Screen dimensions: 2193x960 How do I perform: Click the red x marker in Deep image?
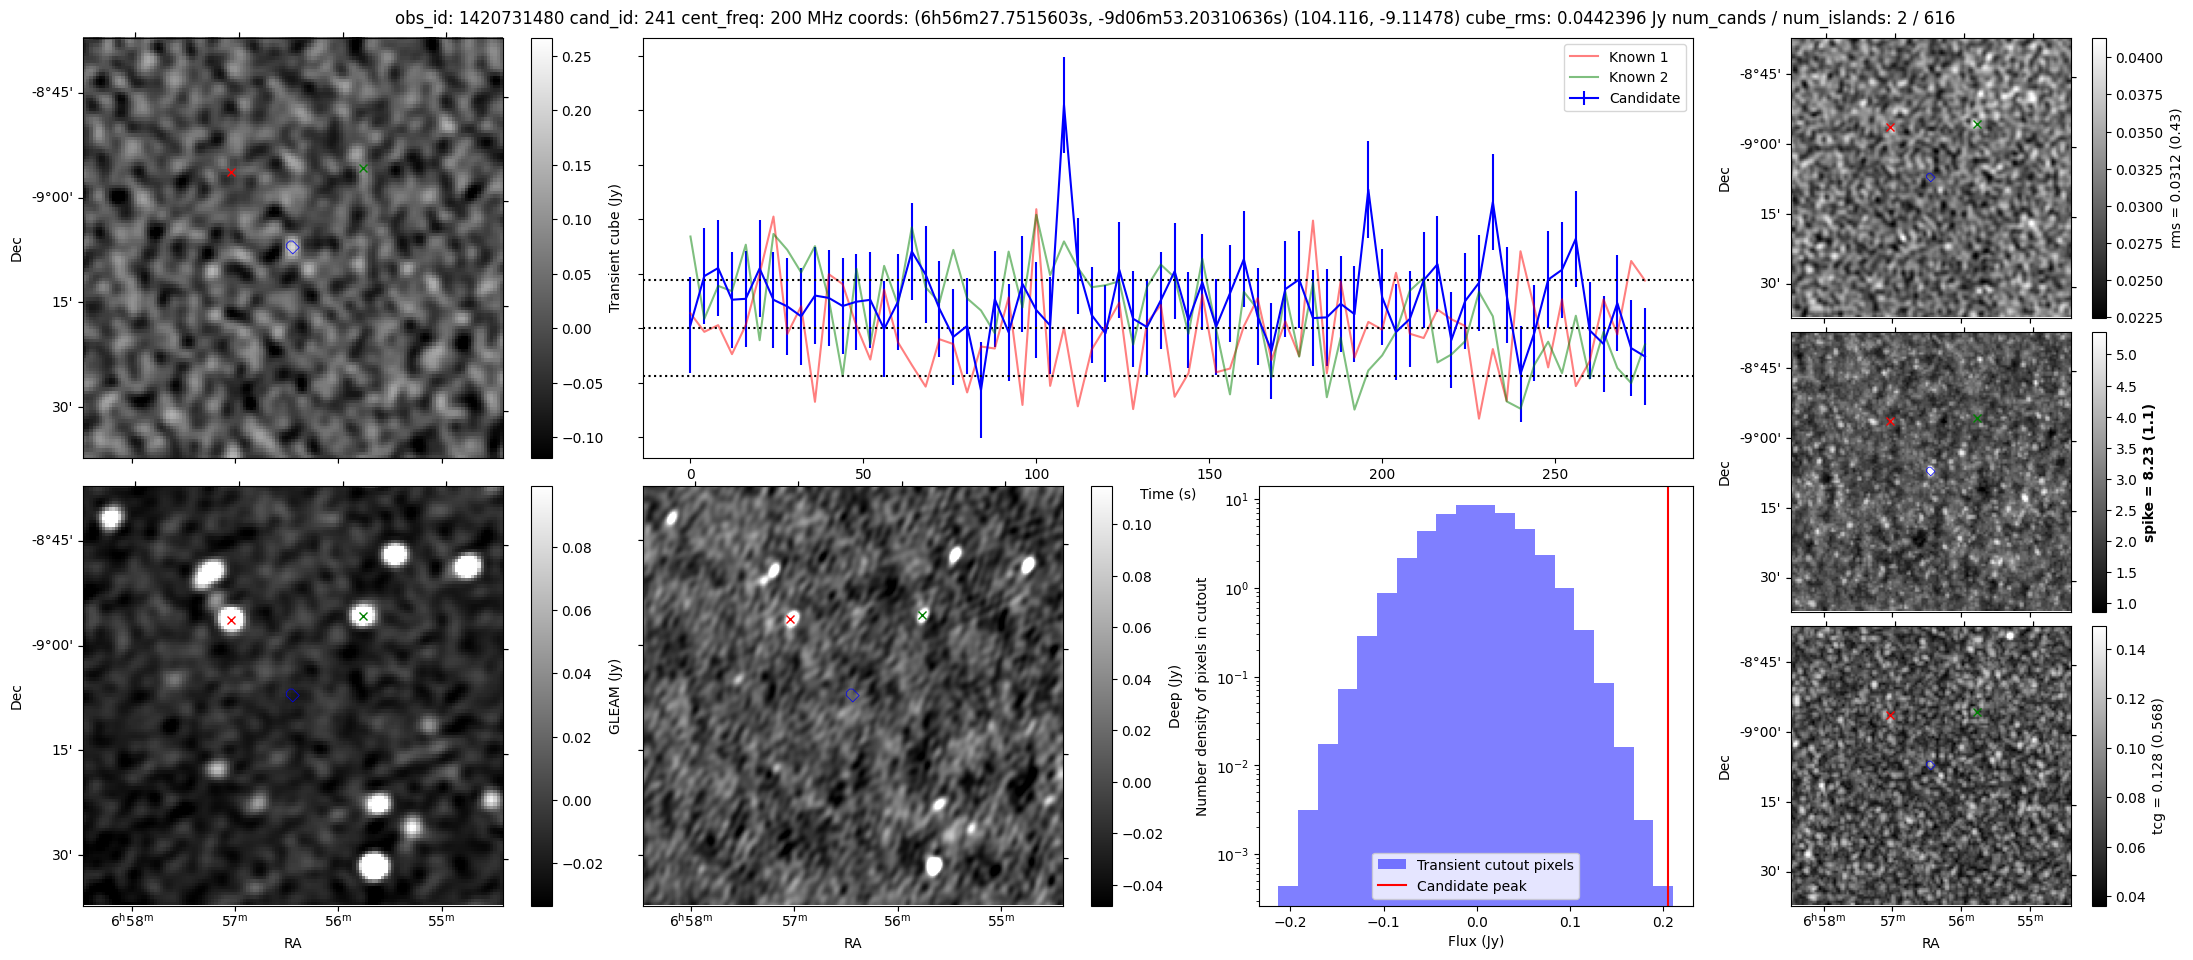click(790, 620)
